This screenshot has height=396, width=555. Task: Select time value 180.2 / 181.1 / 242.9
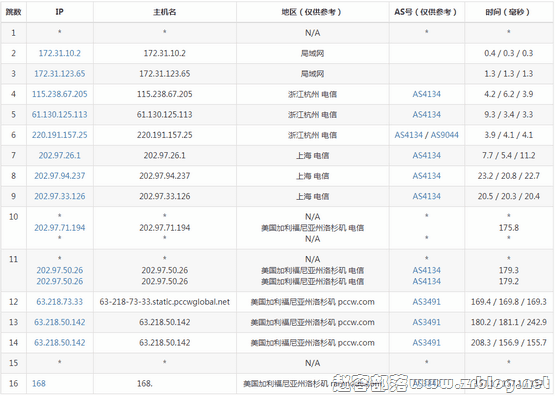pyautogui.click(x=509, y=322)
